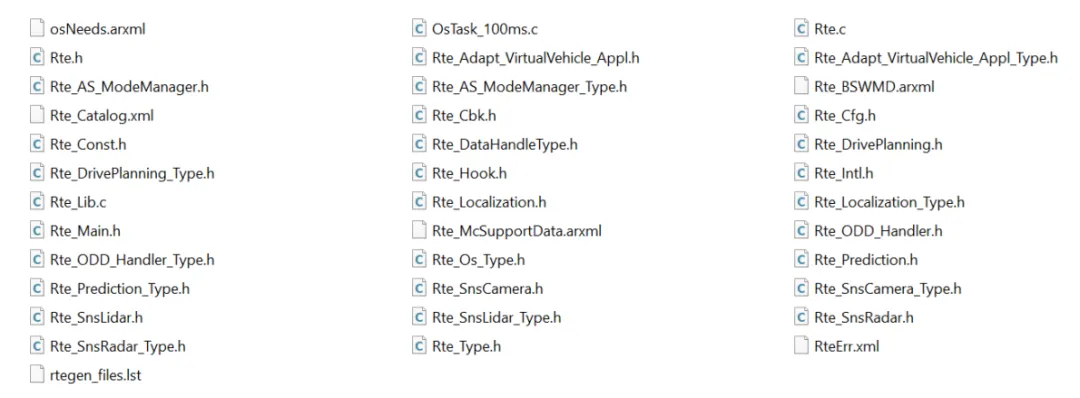Select the file name Rte_DrivePlanning.h
Image resolution: width=1080 pixels, height=398 pixels.
(878, 145)
